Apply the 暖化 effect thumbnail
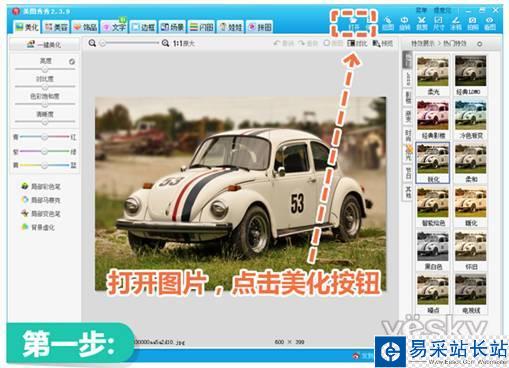This screenshot has width=509, height=368. pyautogui.click(x=470, y=207)
